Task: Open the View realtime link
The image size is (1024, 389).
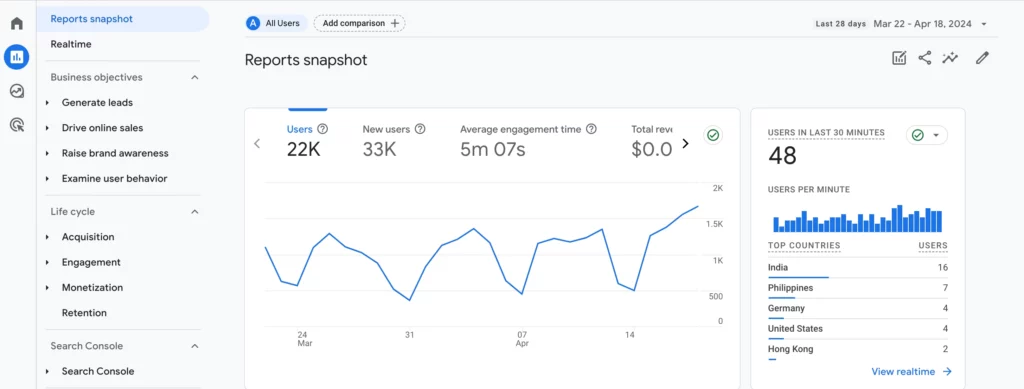Action: pos(912,371)
